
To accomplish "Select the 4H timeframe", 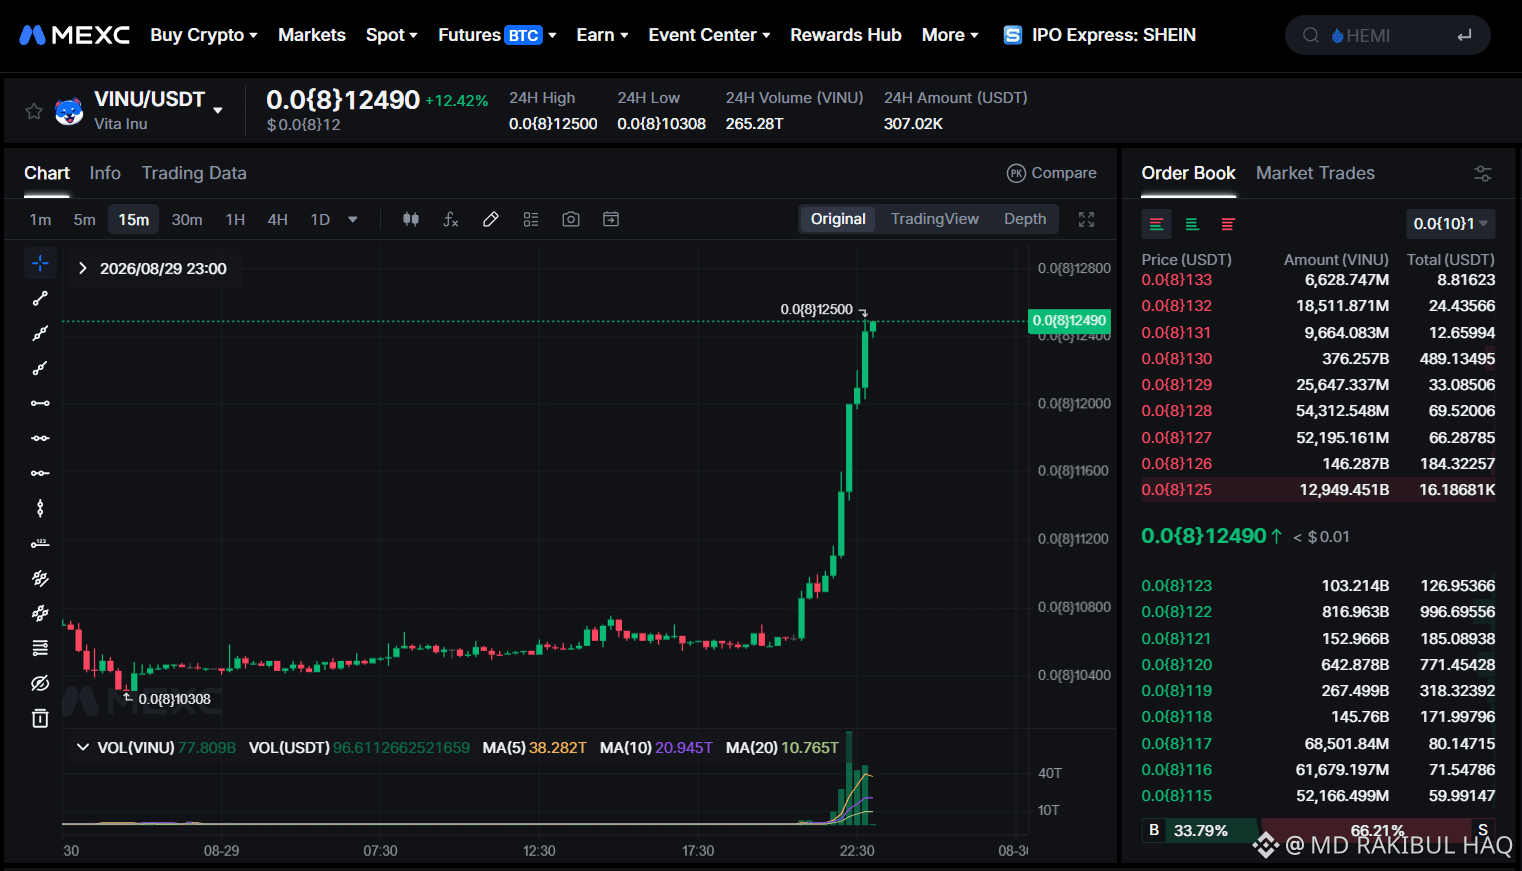I will pyautogui.click(x=278, y=220).
